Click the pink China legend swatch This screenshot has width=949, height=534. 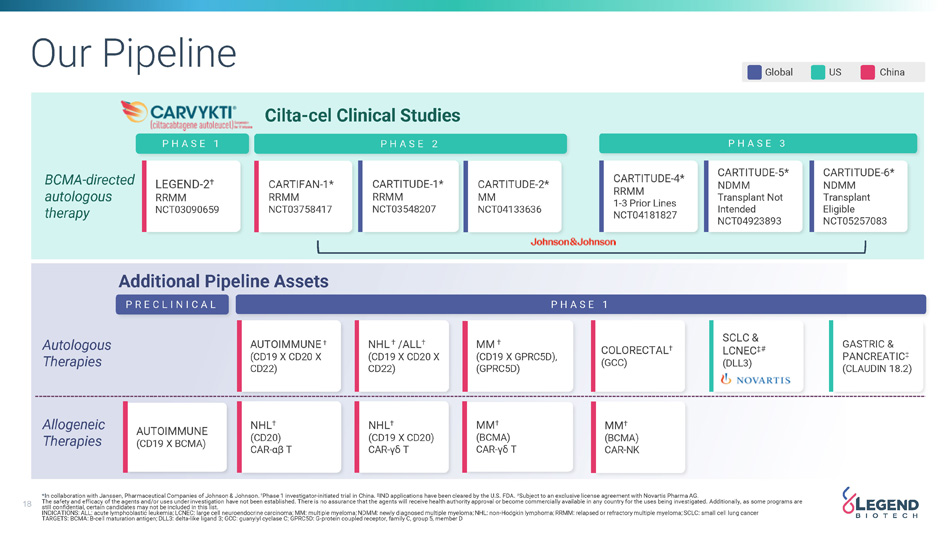click(868, 72)
